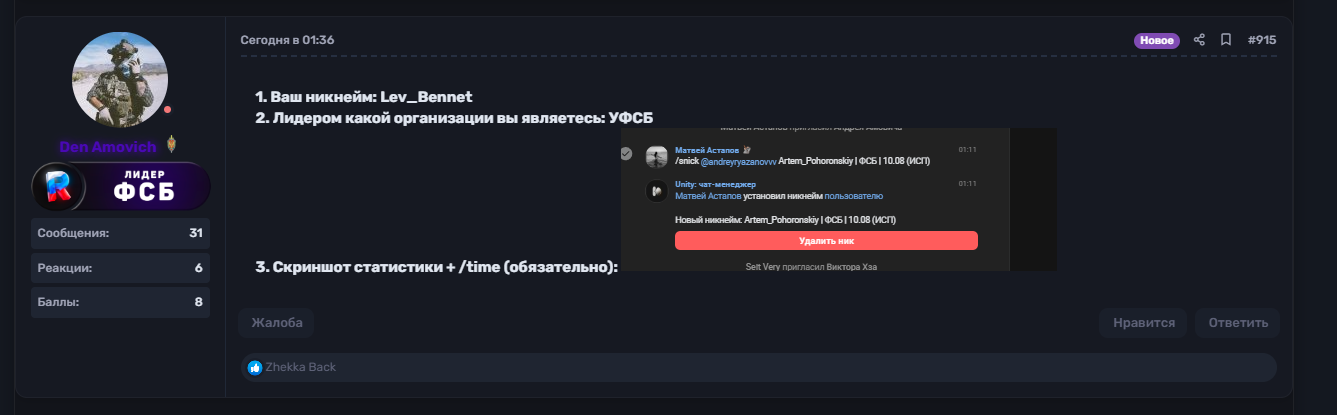Open the post permalink #915

tap(1262, 40)
